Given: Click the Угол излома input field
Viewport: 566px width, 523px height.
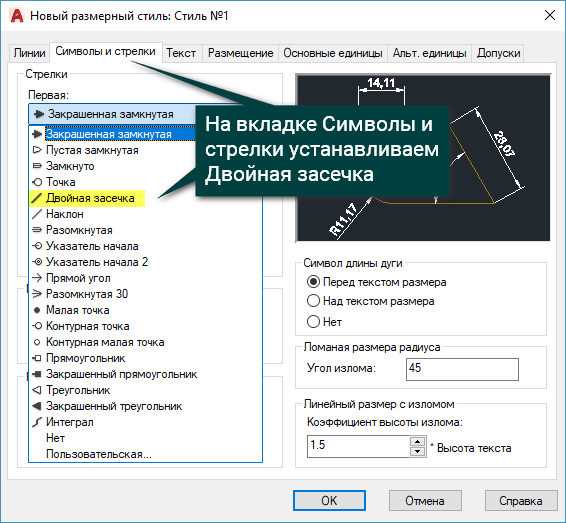Looking at the screenshot, I should coord(462,369).
